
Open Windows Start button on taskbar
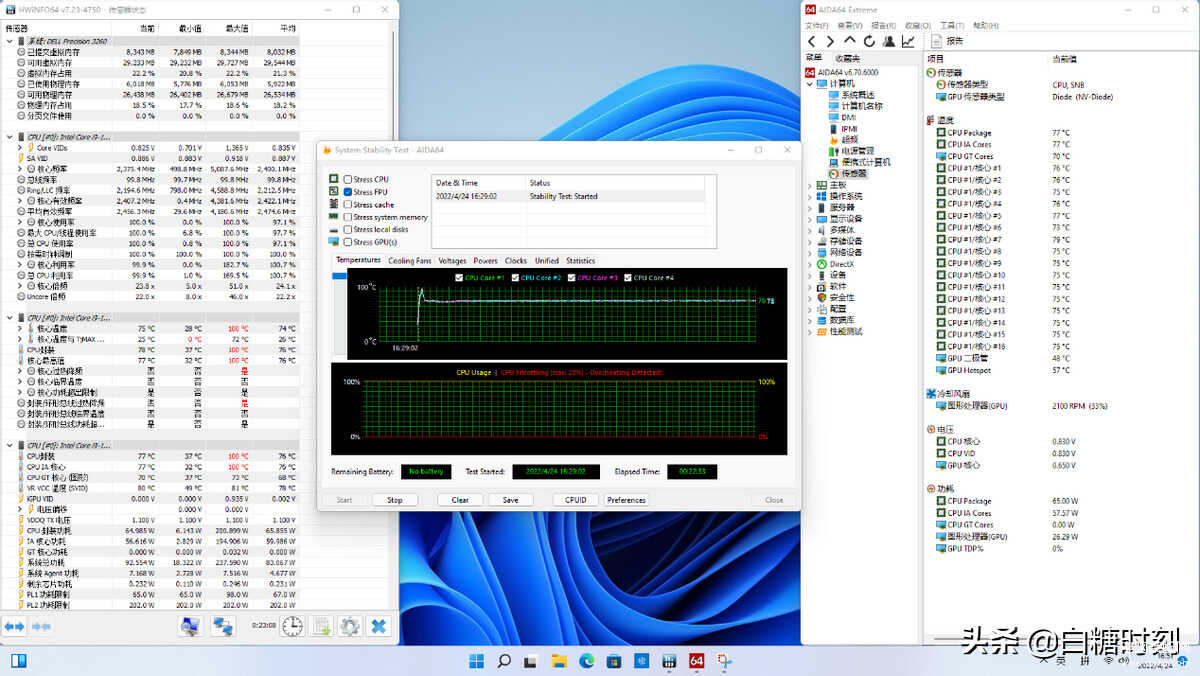click(x=477, y=661)
